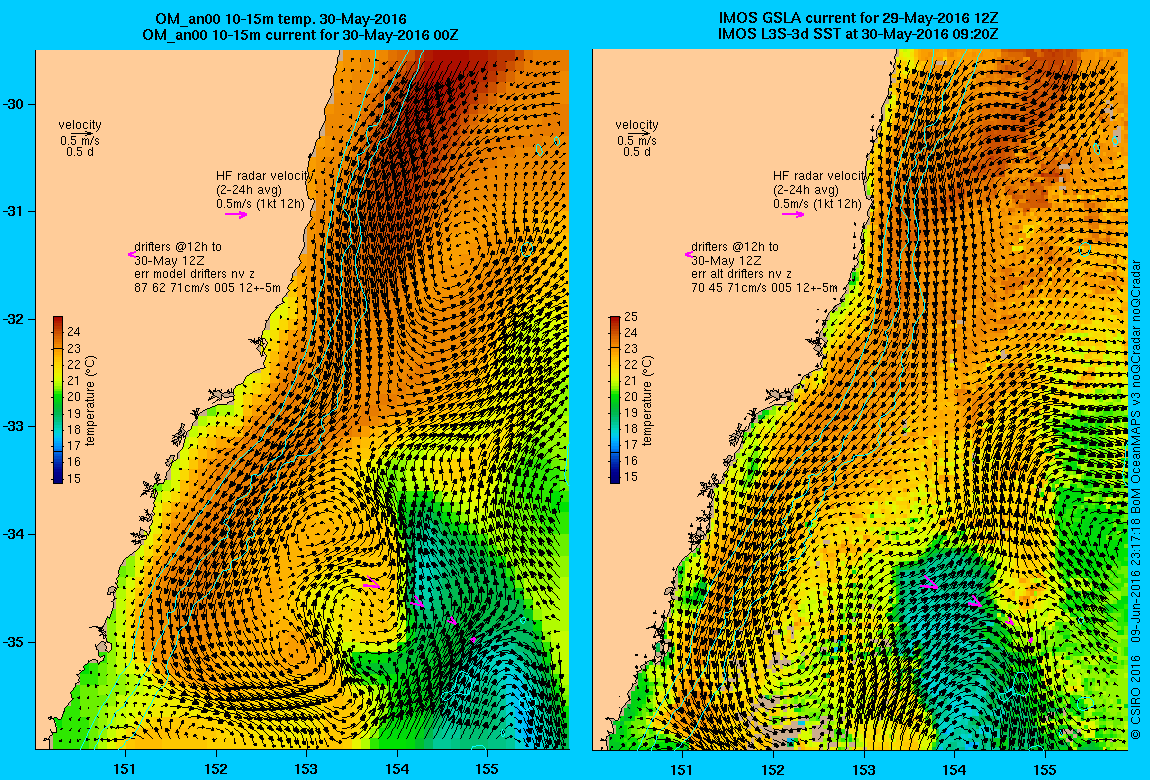Image resolution: width=1150 pixels, height=780 pixels.
Task: Click the left map title 'OM_an00 10-15m temp. 30-May-2016'
Action: 281,19
